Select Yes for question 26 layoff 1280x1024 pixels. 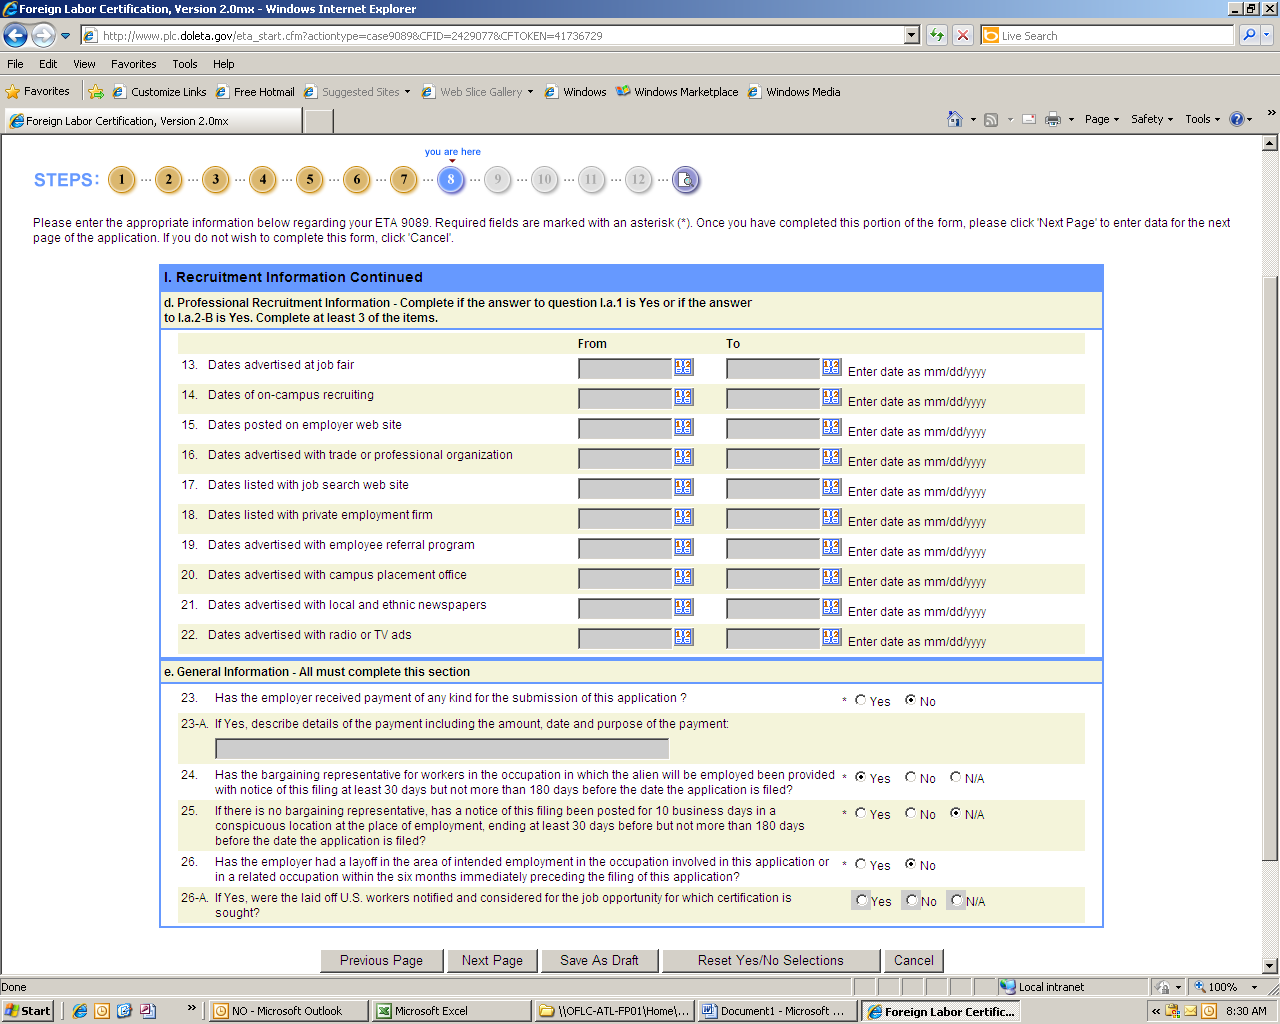861,864
